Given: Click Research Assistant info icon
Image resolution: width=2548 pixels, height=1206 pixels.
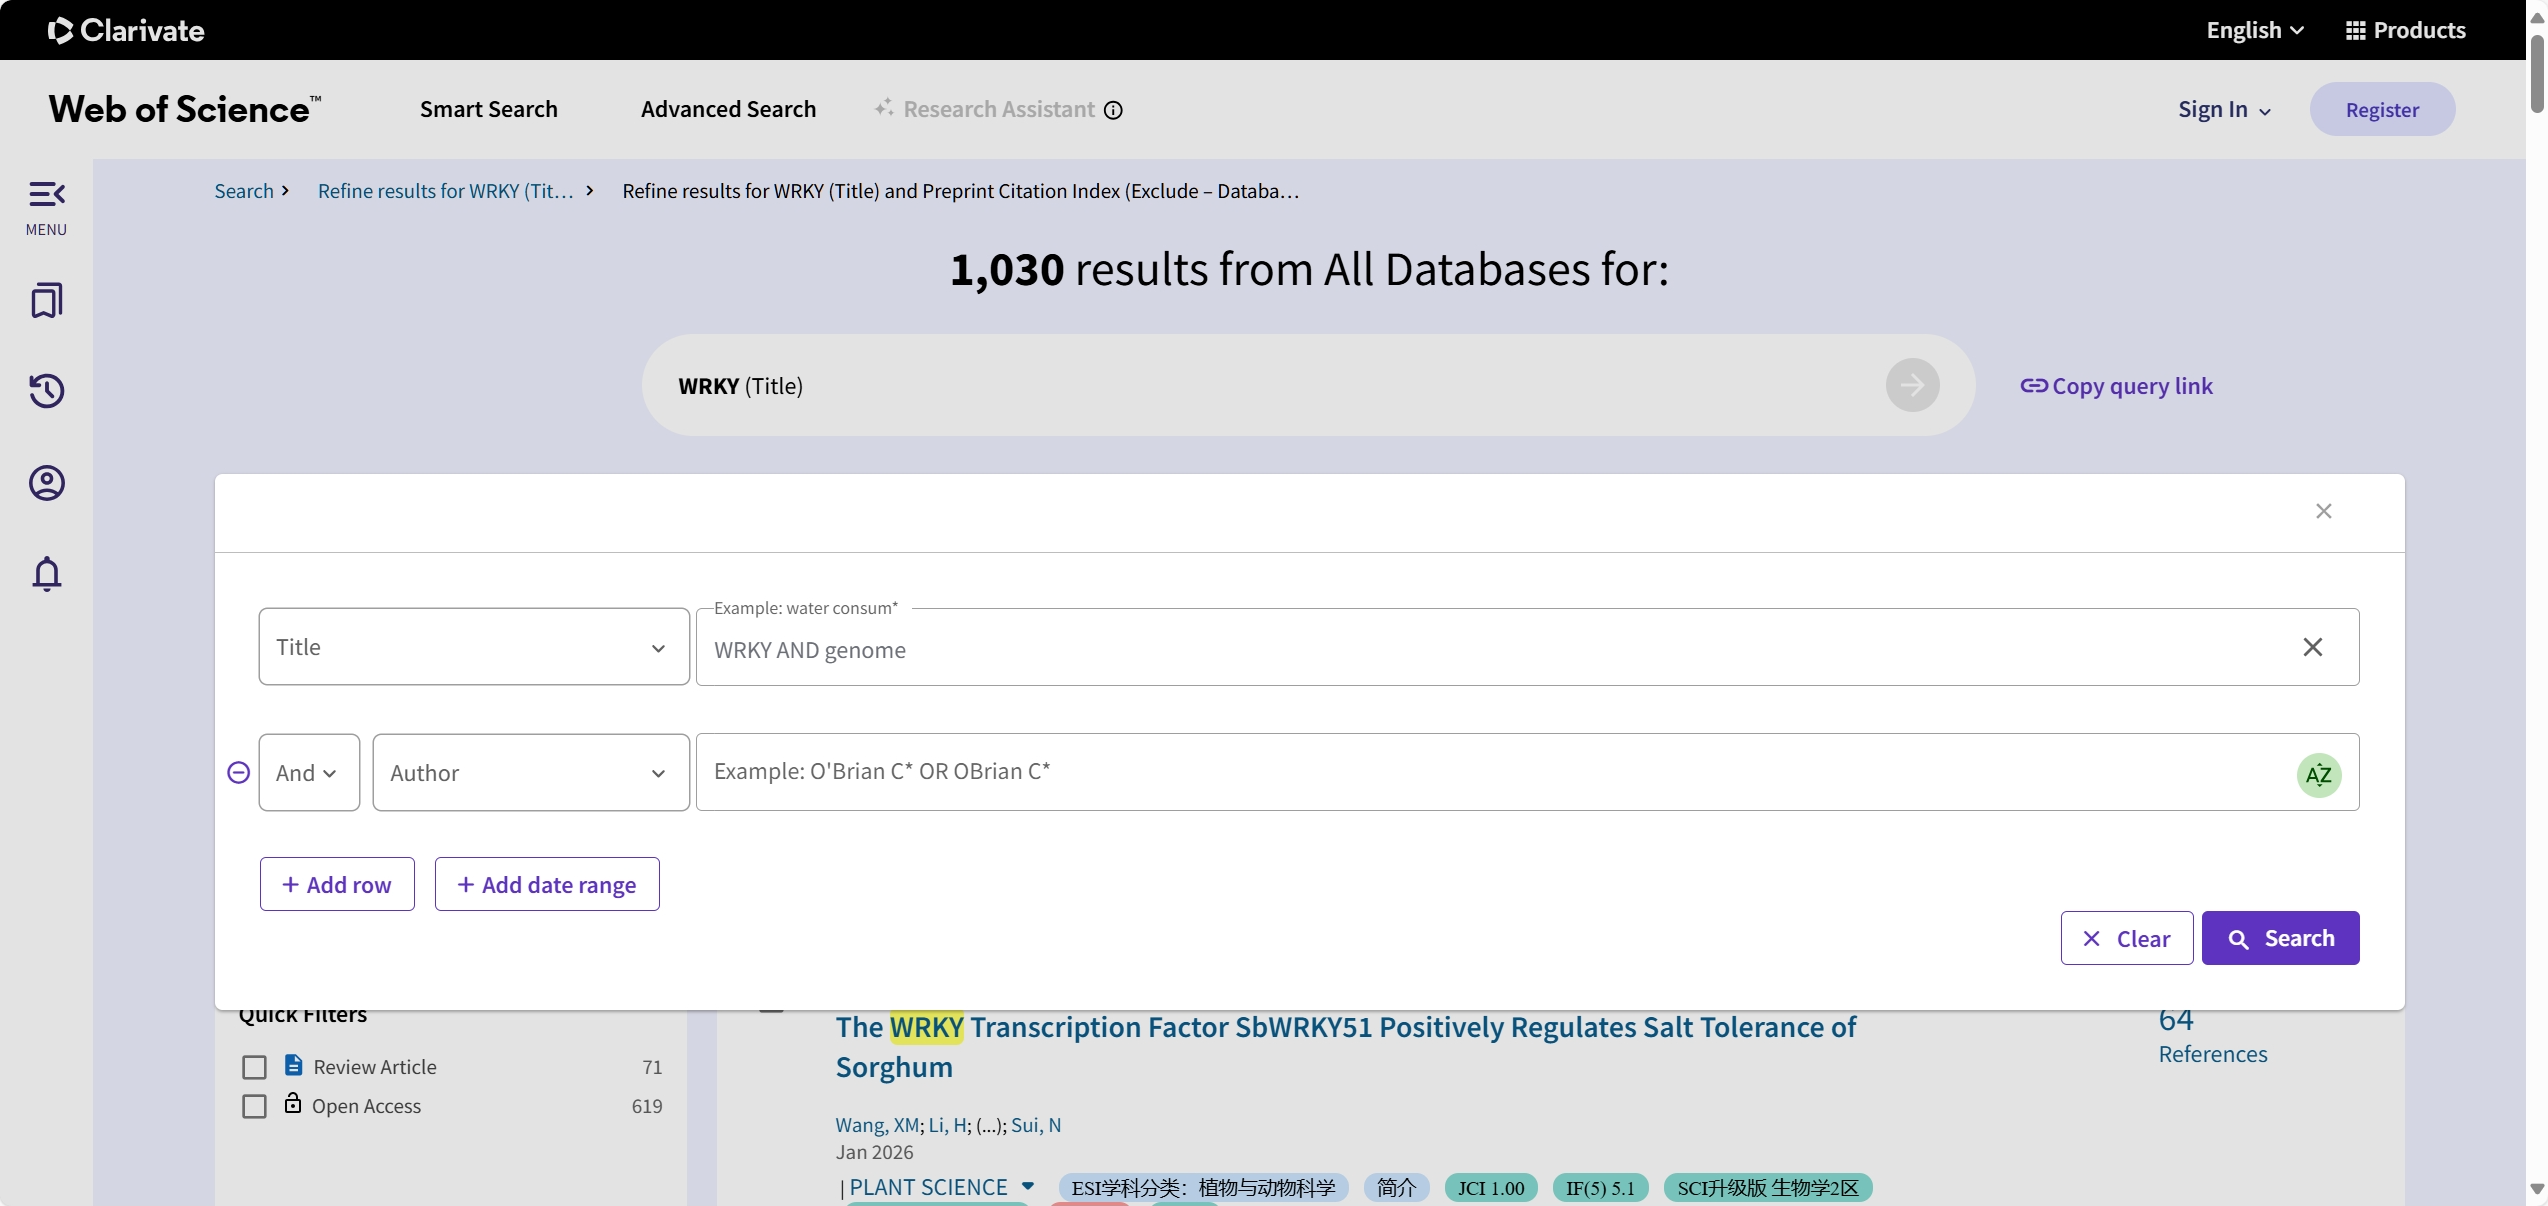Looking at the screenshot, I should [x=1113, y=110].
